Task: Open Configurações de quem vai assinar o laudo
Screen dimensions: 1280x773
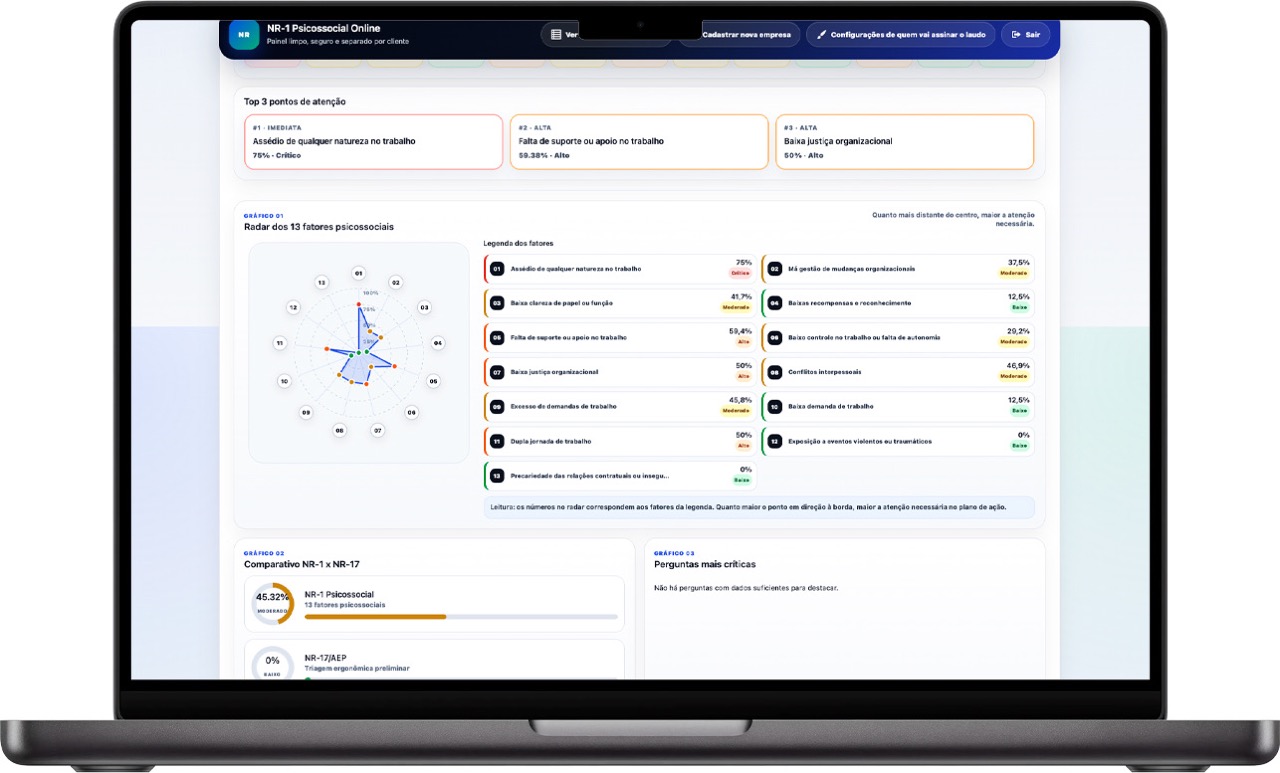Action: point(900,34)
